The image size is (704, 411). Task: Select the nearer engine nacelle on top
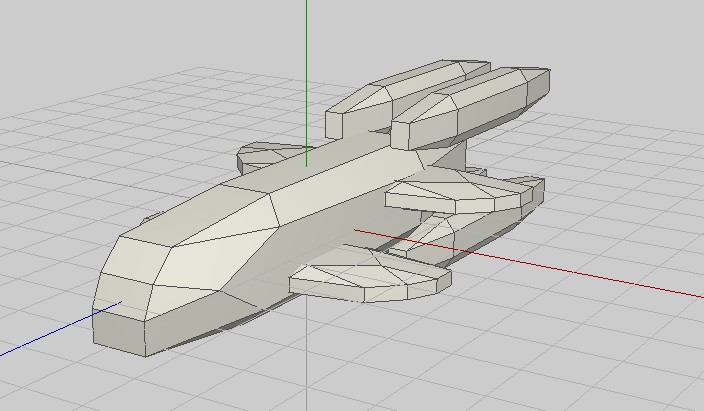coord(469,108)
